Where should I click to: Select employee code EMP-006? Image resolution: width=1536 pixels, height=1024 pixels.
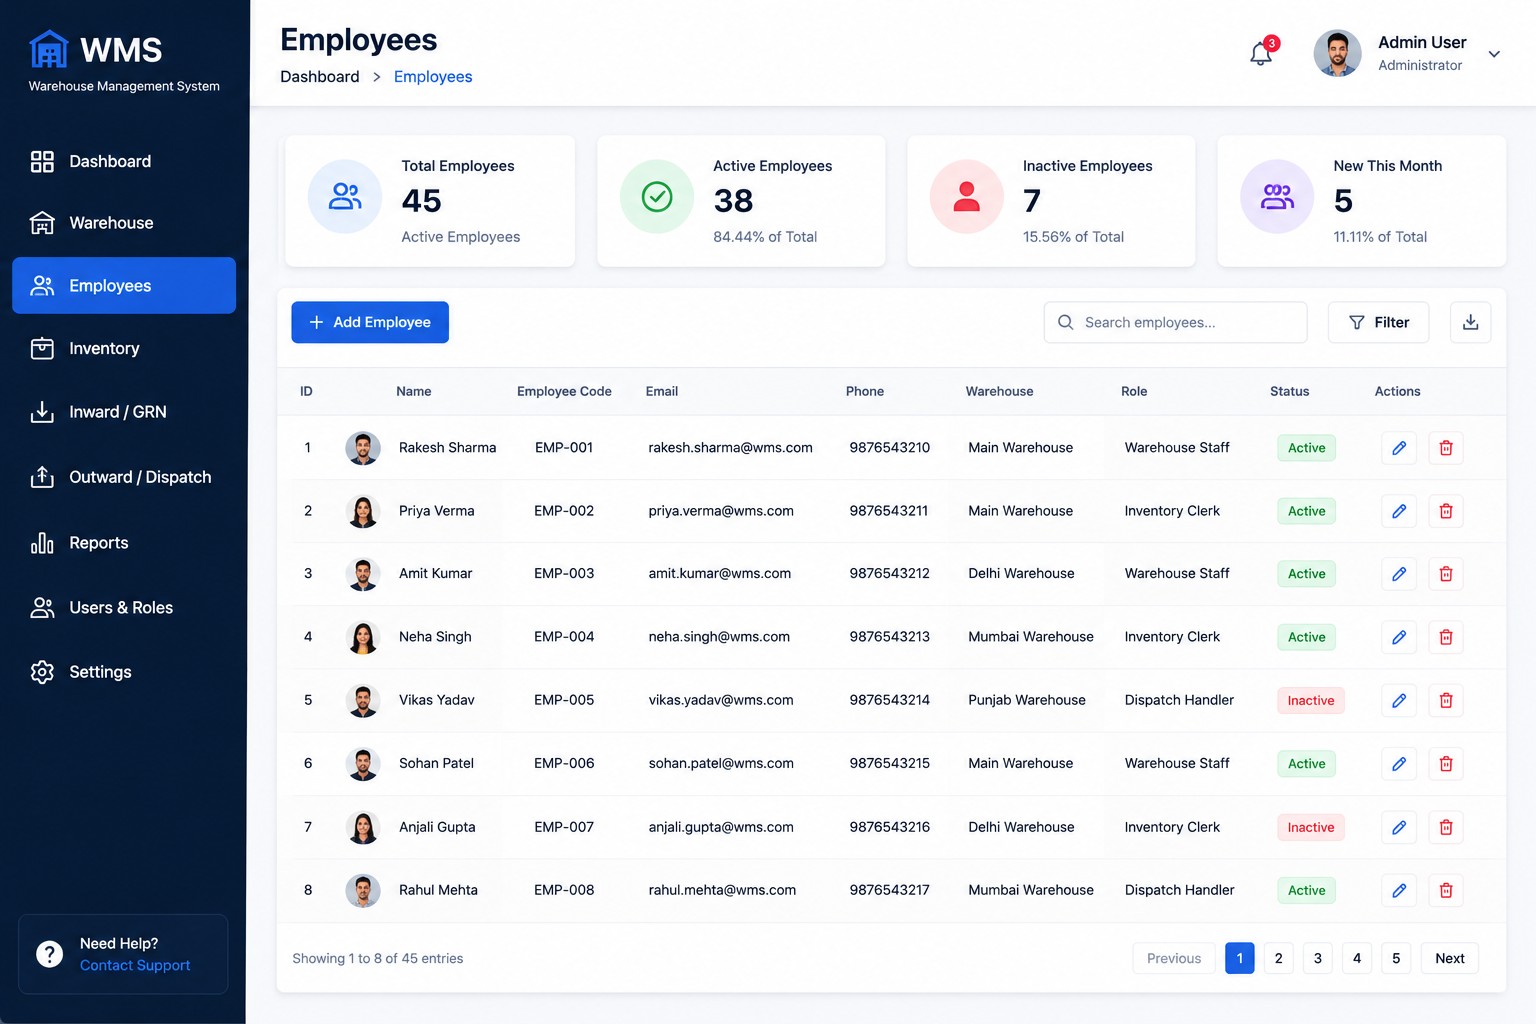coord(564,764)
